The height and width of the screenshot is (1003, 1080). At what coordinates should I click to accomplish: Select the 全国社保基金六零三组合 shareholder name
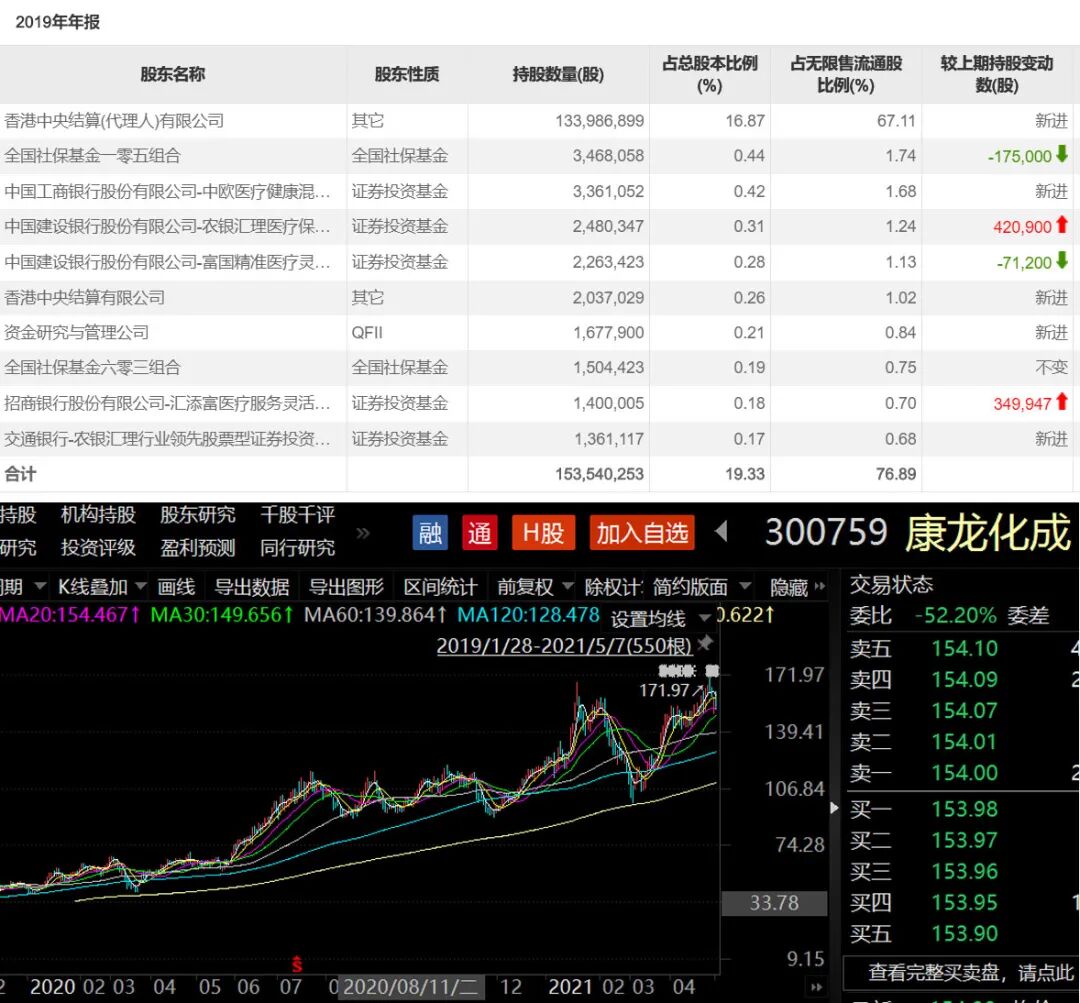coord(92,367)
